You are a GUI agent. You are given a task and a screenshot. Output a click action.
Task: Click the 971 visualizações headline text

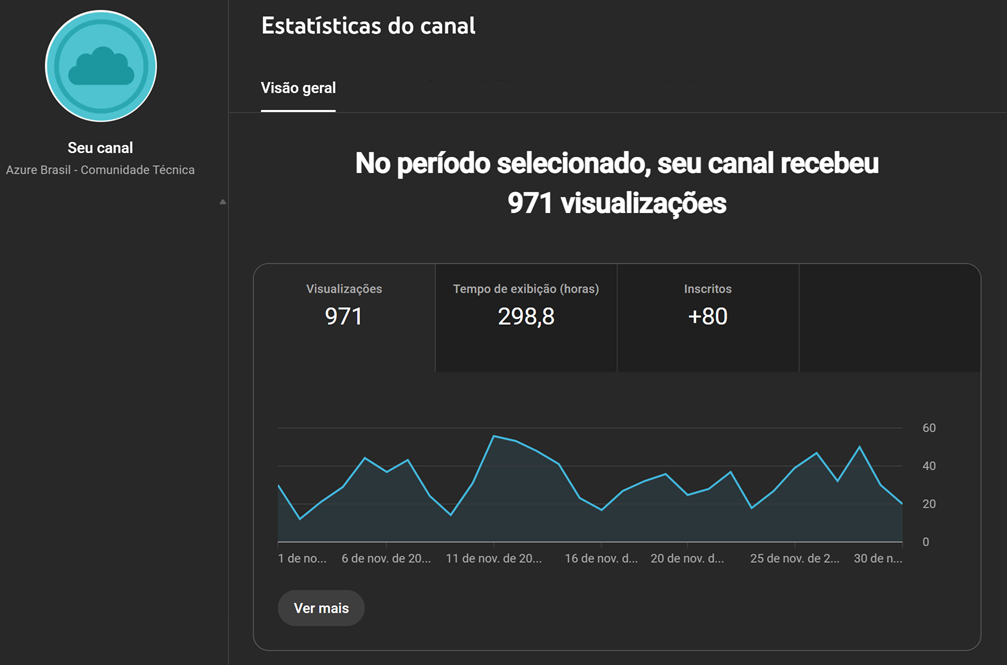click(616, 203)
